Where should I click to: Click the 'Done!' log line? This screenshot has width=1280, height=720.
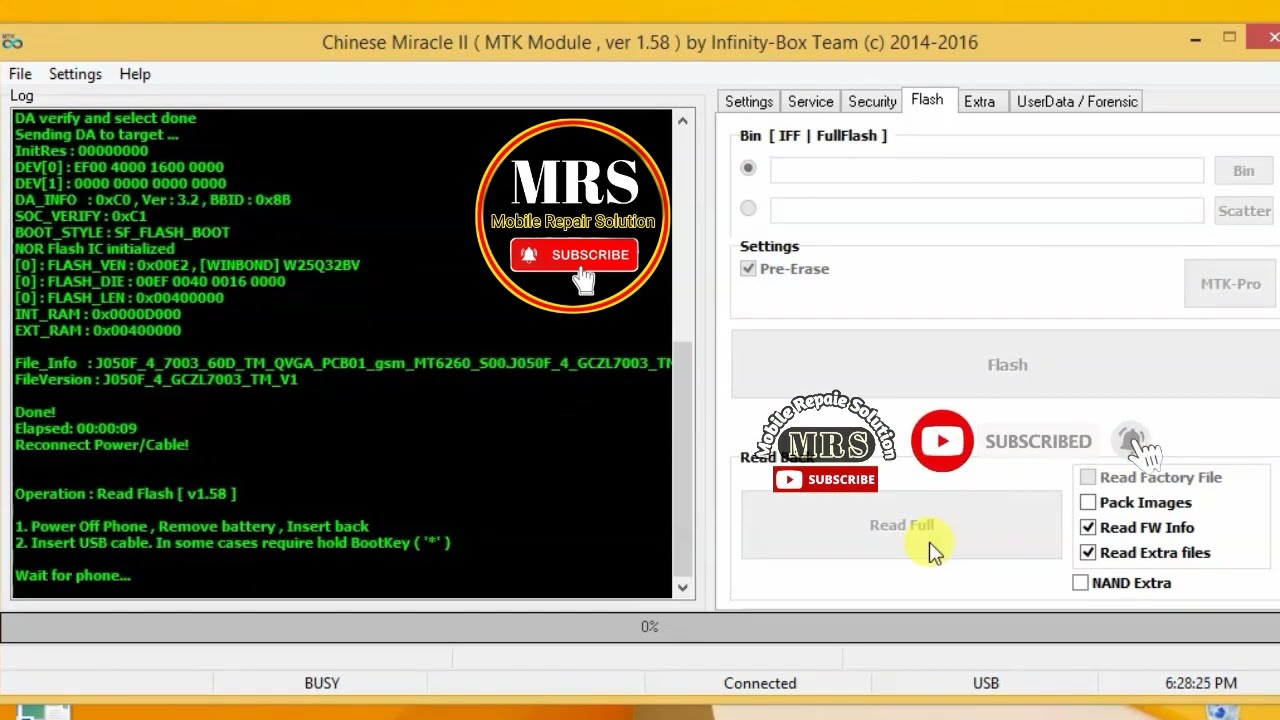[35, 412]
